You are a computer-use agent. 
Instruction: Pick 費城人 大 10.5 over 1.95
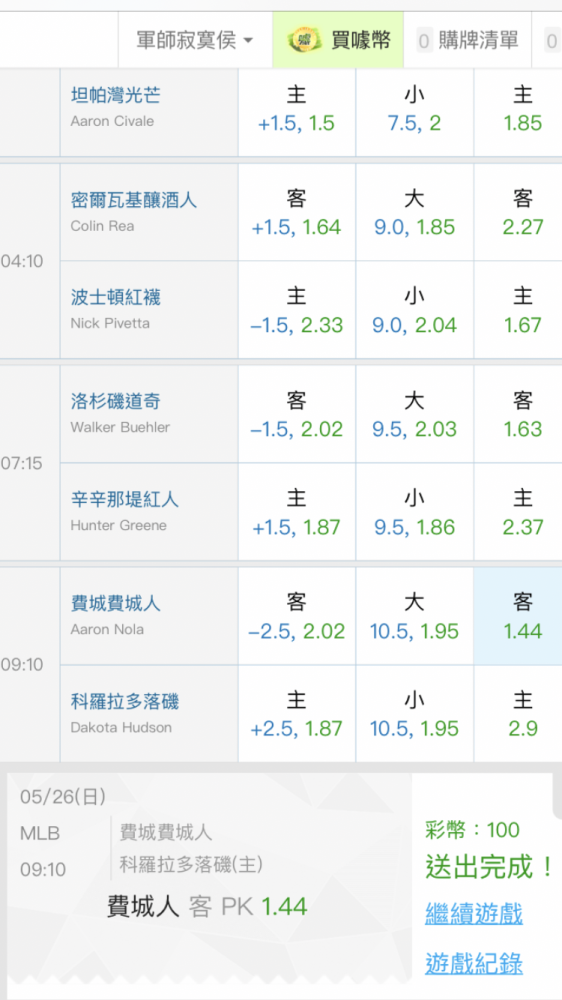click(x=415, y=616)
